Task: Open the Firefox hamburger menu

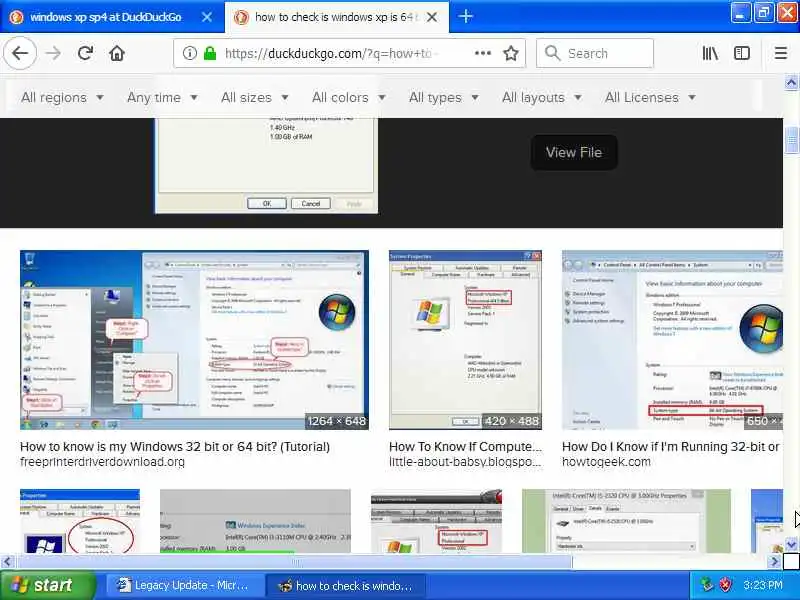Action: pos(781,53)
